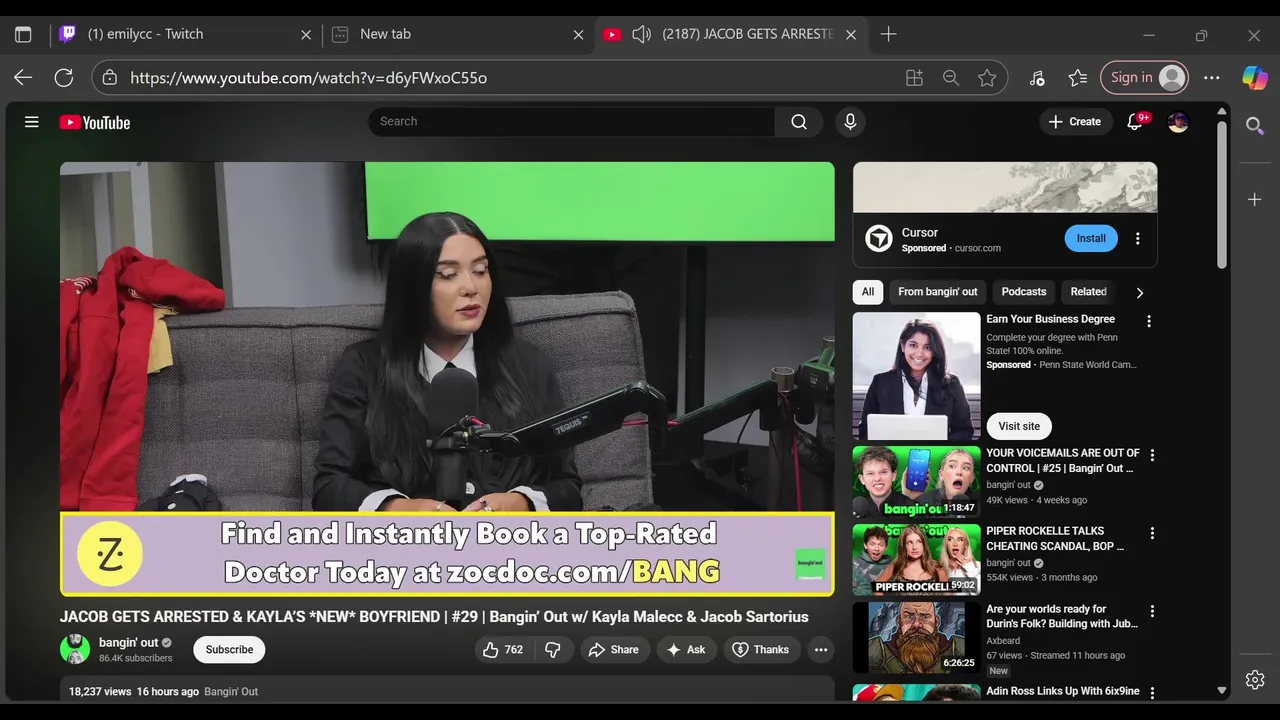Open the bangin' out channel name
Screen dimensions: 1280x720
[x=128, y=643]
